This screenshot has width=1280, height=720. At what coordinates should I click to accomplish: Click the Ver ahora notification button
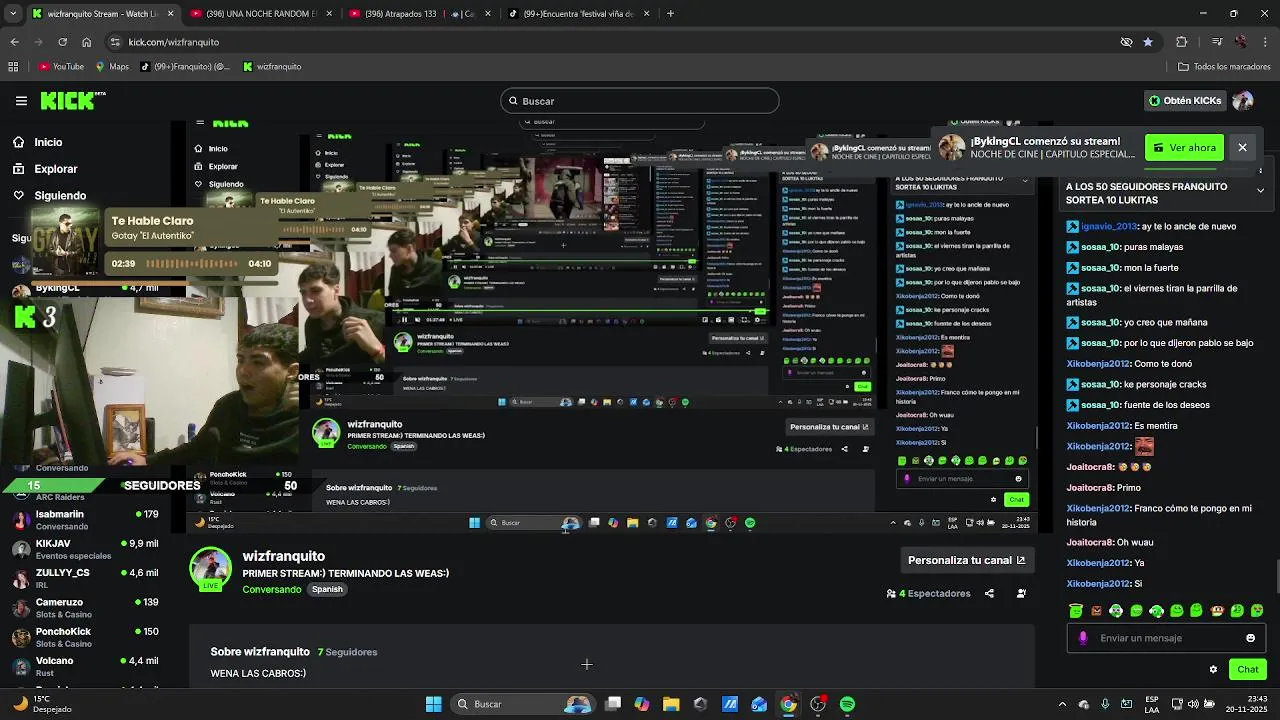coord(1184,148)
